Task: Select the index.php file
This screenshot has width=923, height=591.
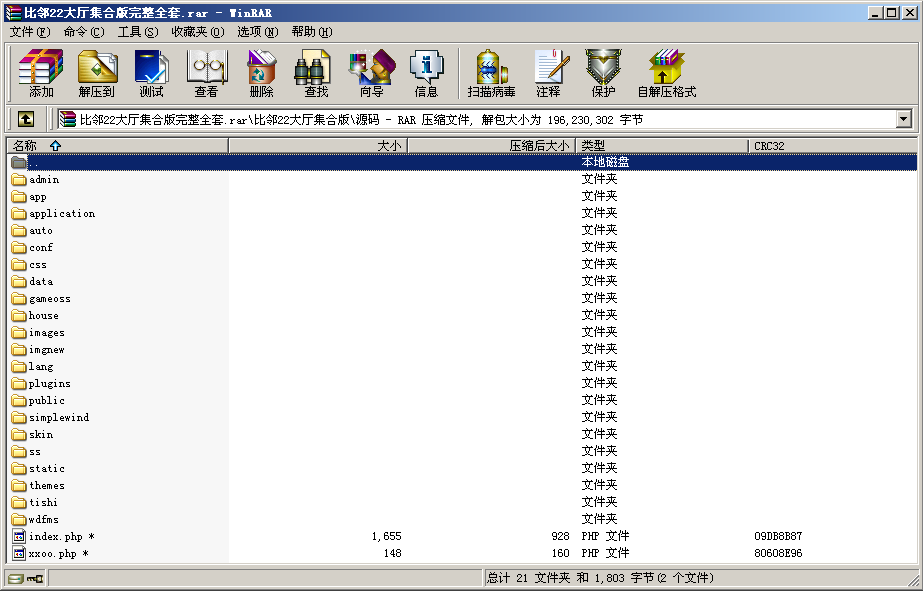Action: 58,537
